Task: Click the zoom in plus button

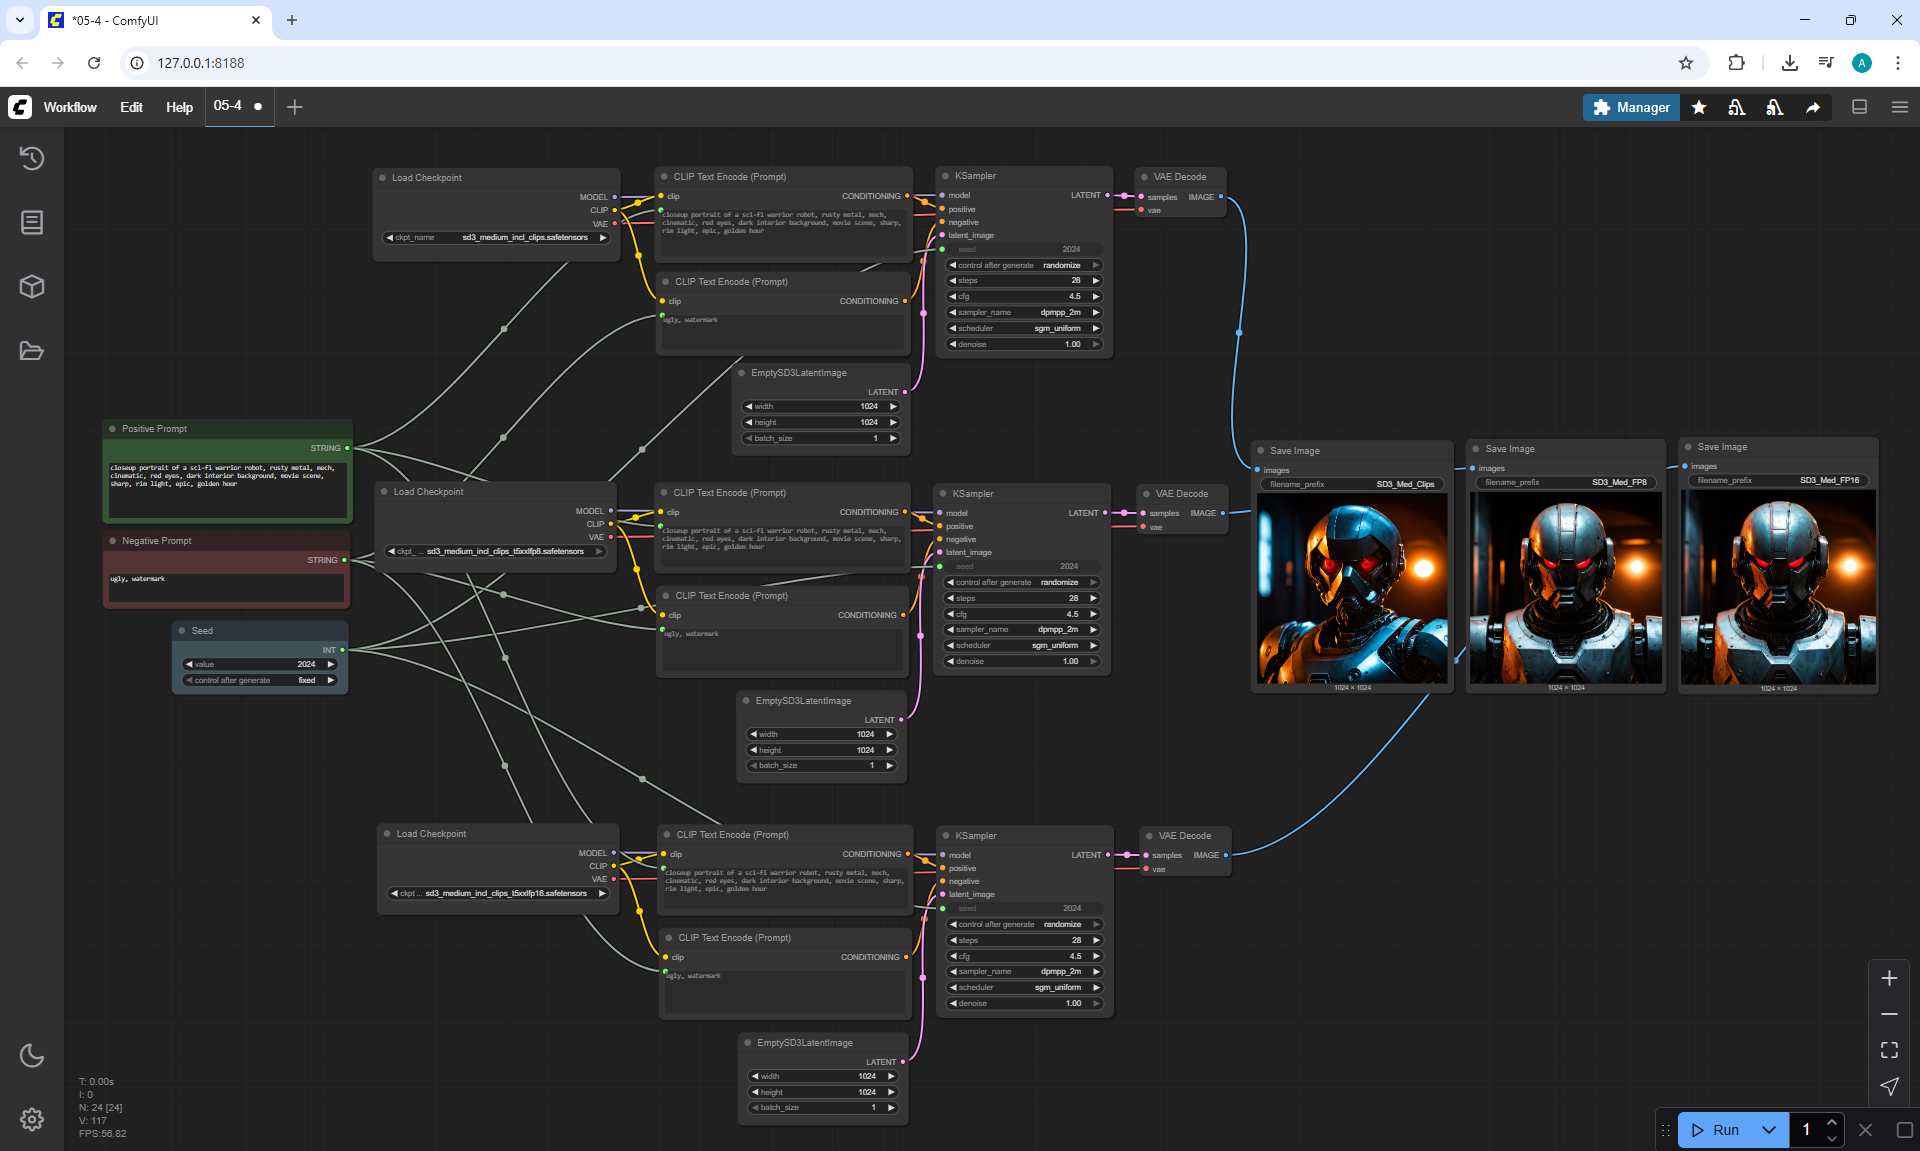Action: pyautogui.click(x=1889, y=978)
